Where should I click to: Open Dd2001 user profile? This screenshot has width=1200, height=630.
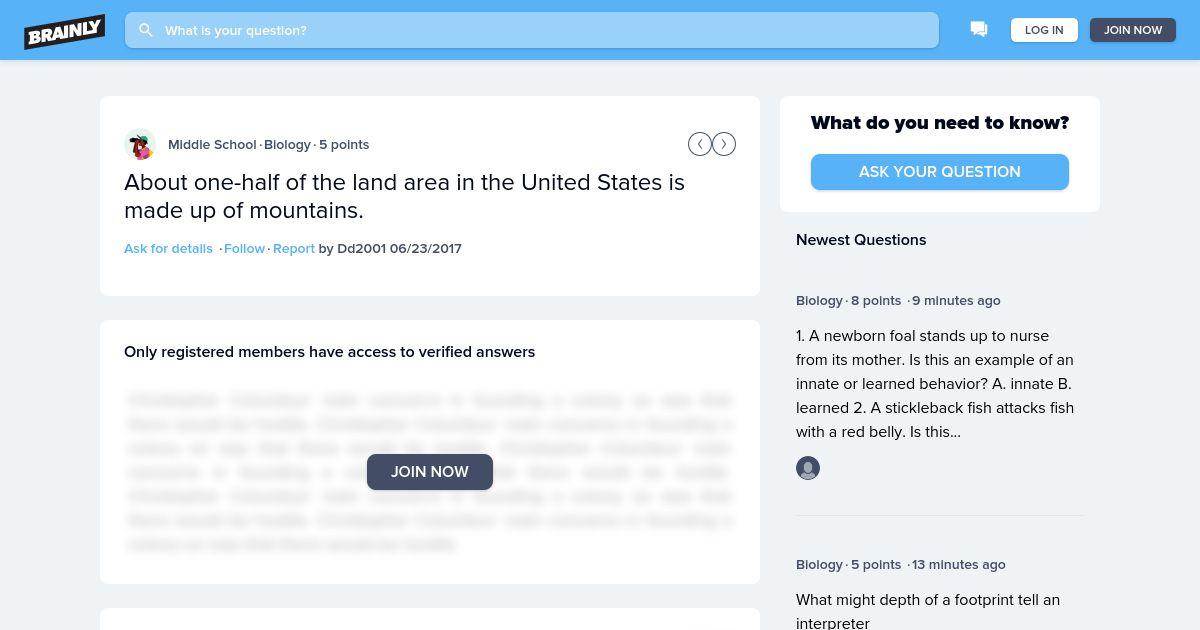(361, 248)
